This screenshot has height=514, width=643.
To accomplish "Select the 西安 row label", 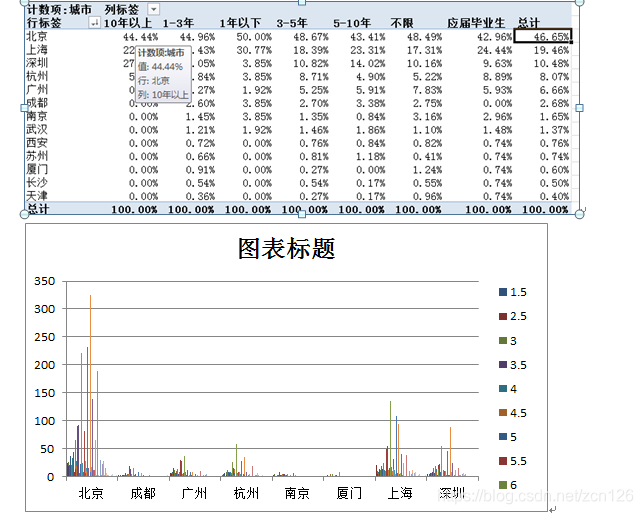I will [37, 143].
